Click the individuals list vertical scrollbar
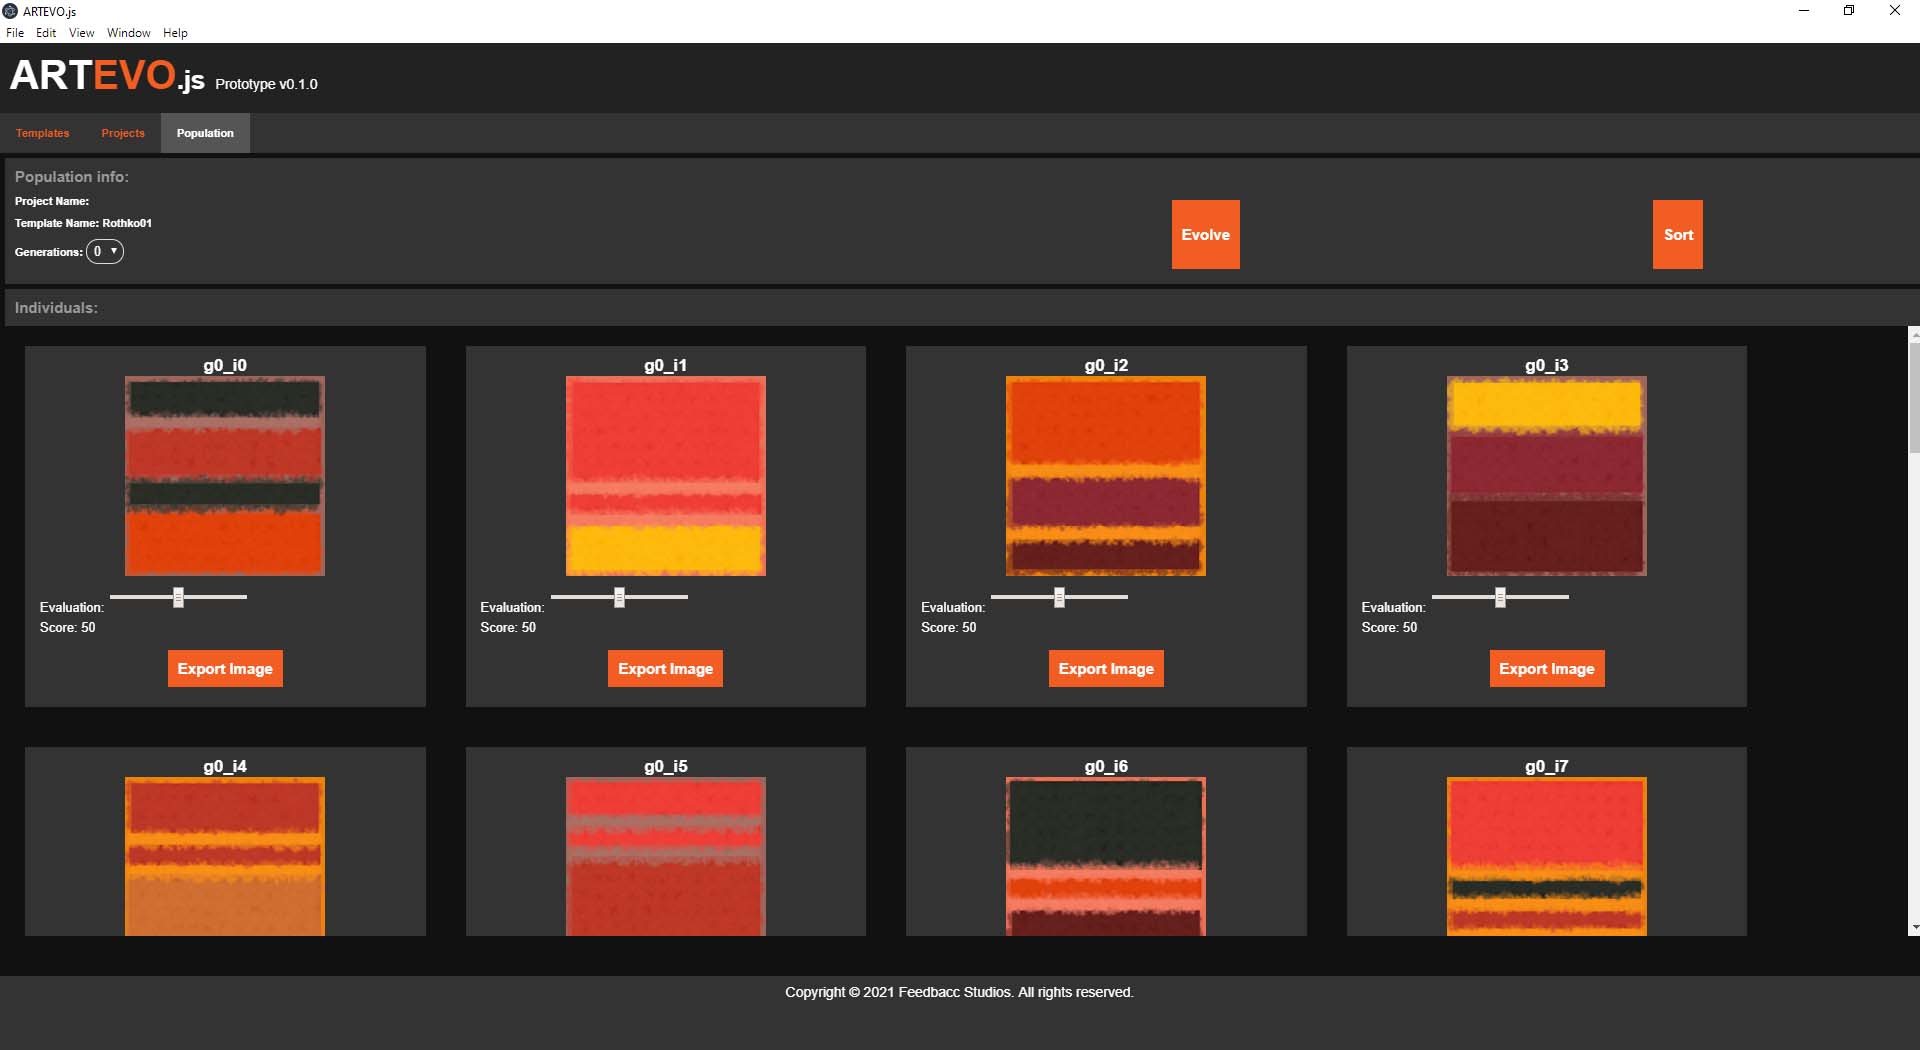This screenshot has height=1050, width=1920. [1914, 398]
